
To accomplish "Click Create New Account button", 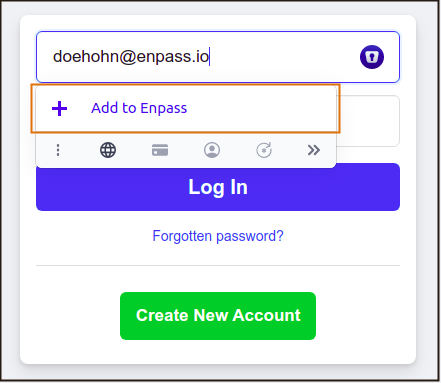I will click(x=218, y=316).
